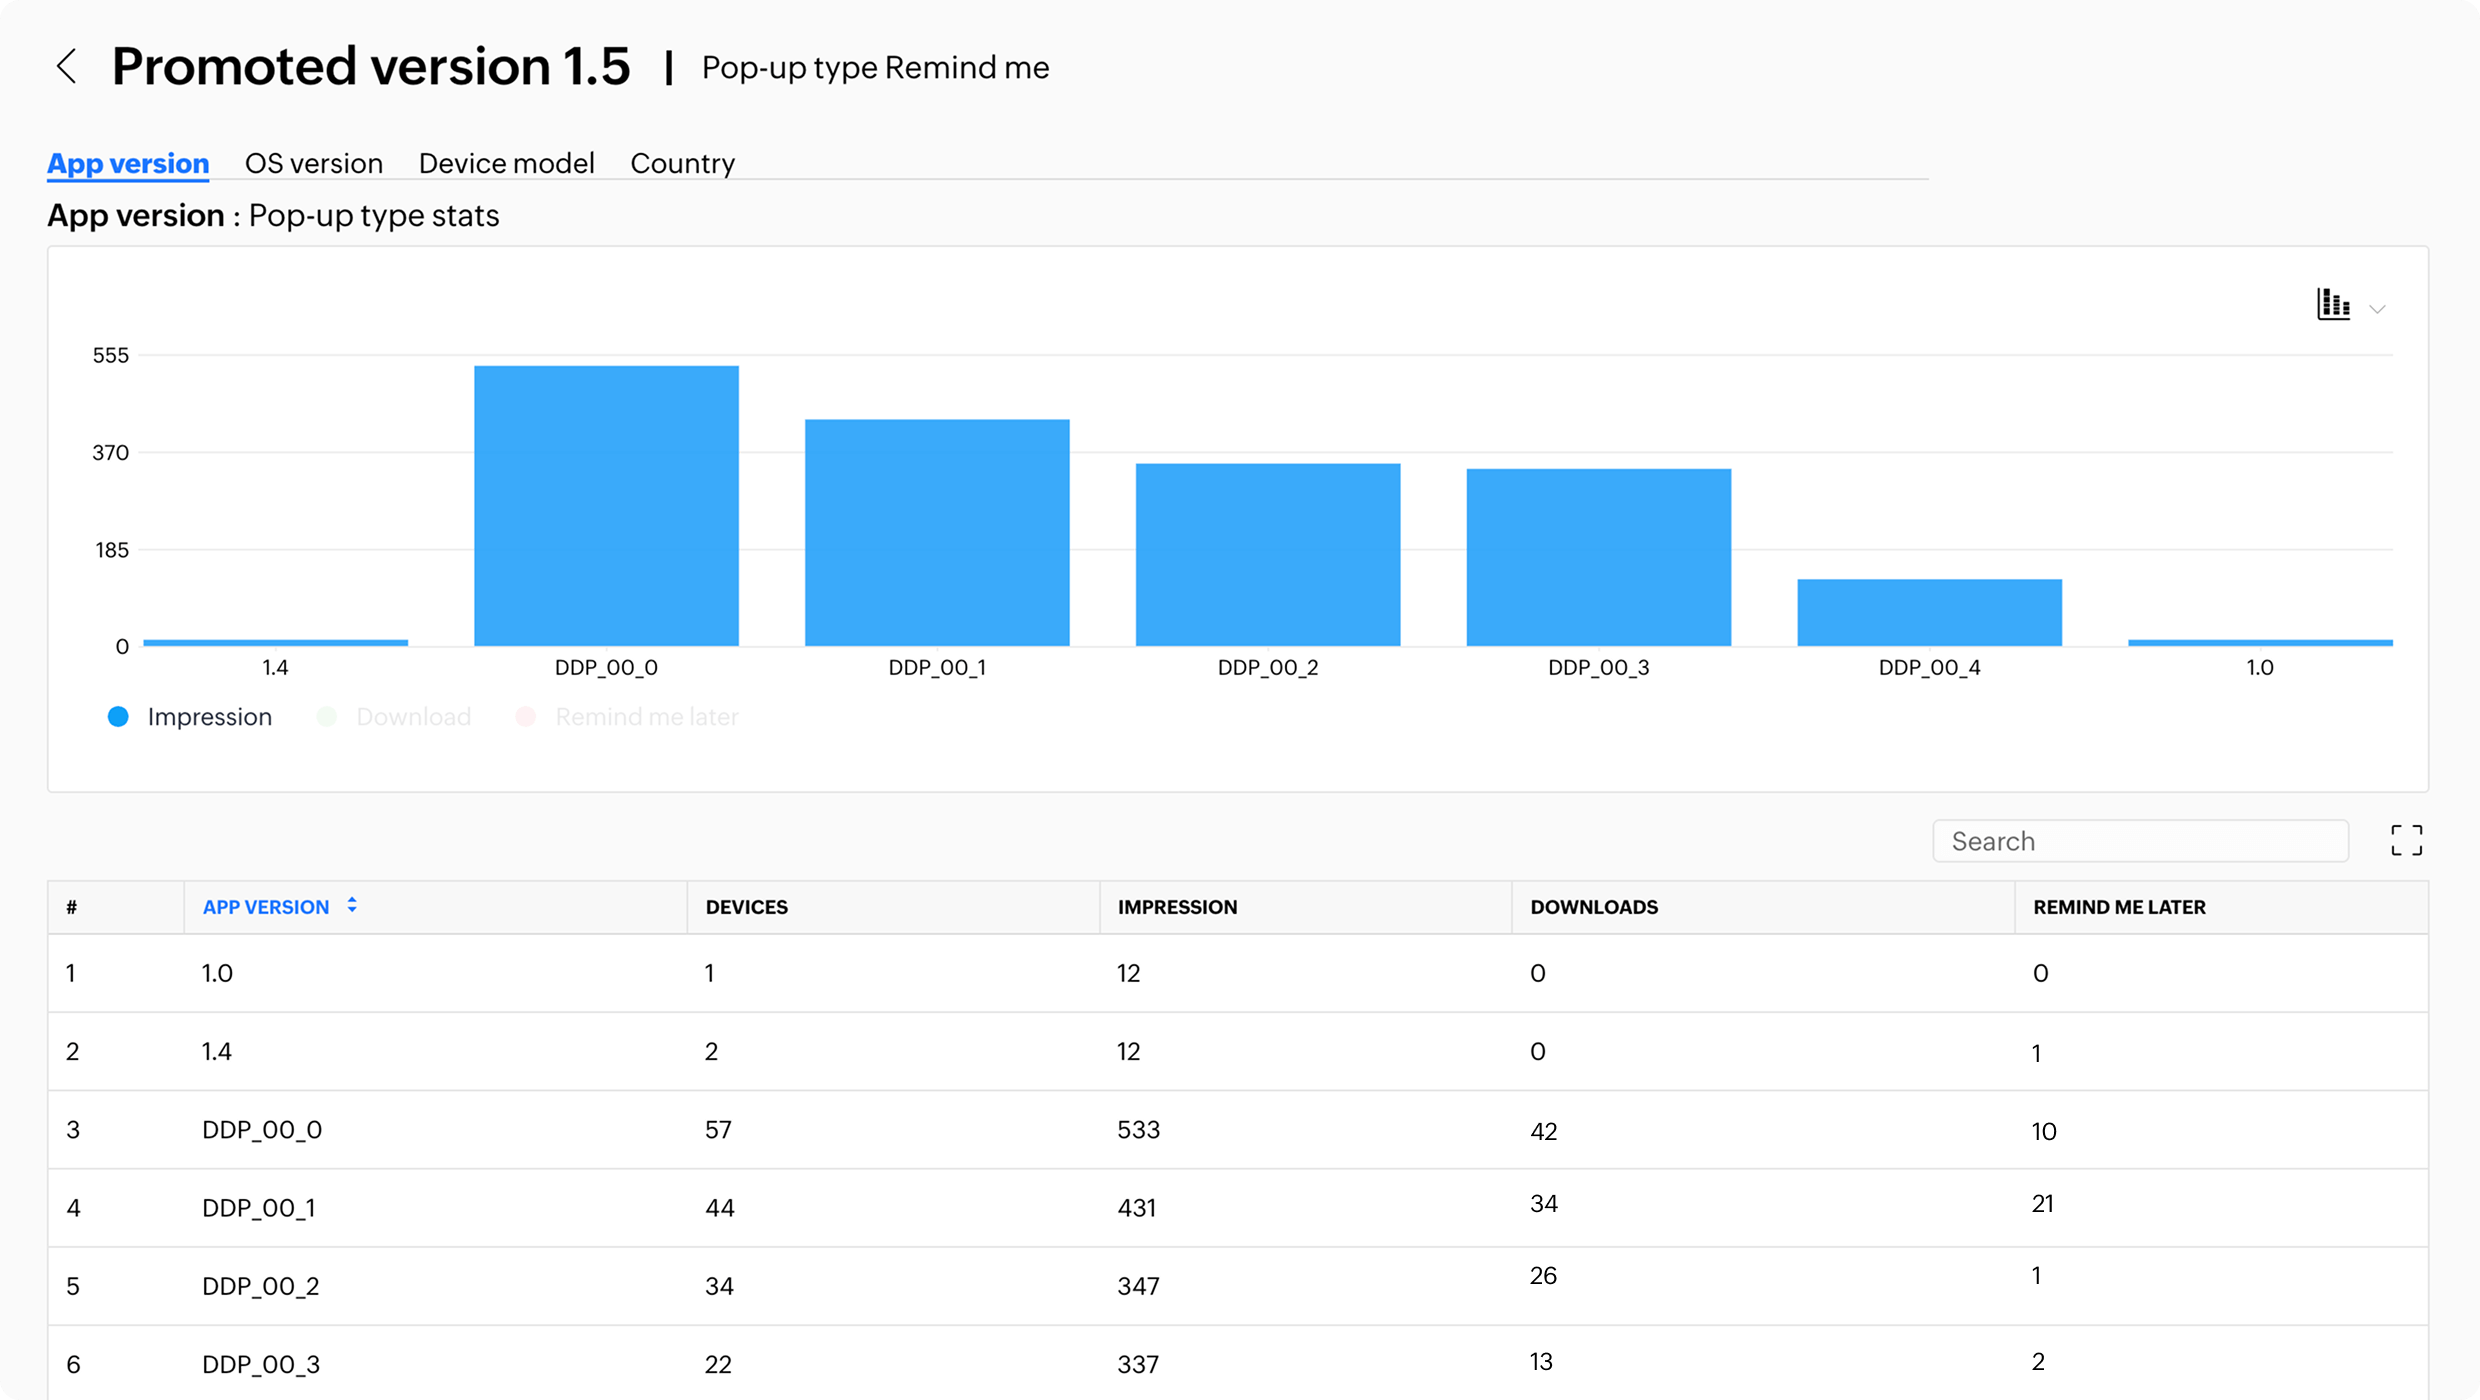Screen dimensions: 2480x1400
Task: Click the sort icon beside APP VERSION
Action: coord(352,905)
